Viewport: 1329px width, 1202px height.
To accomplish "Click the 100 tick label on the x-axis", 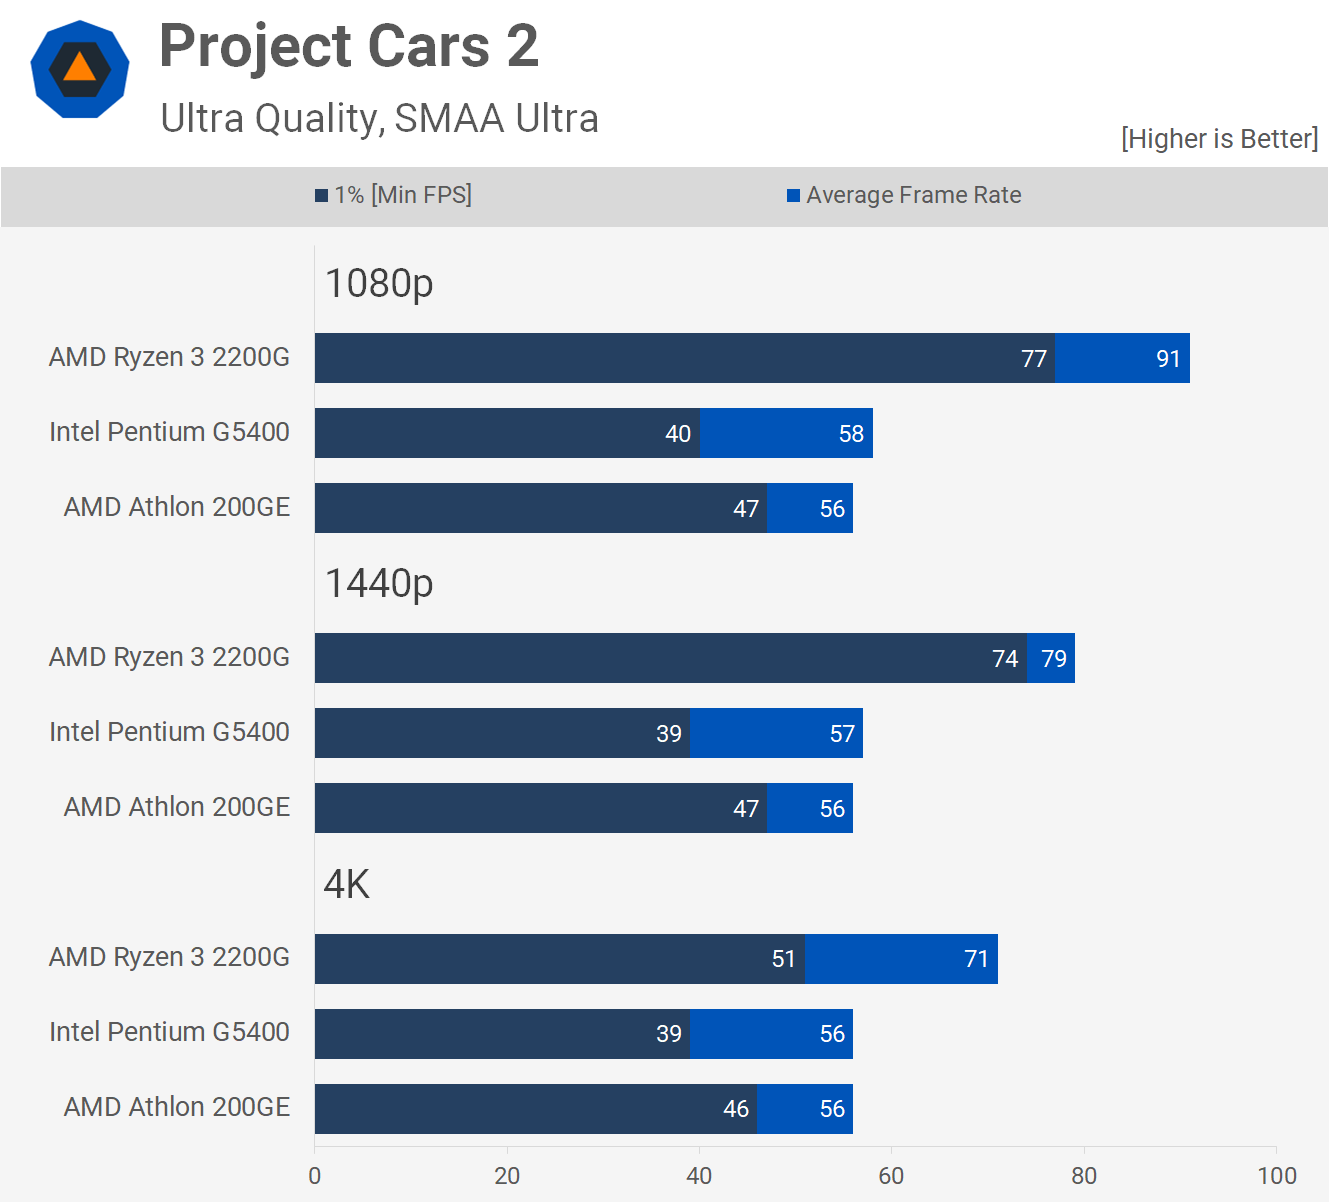I will [x=1277, y=1176].
